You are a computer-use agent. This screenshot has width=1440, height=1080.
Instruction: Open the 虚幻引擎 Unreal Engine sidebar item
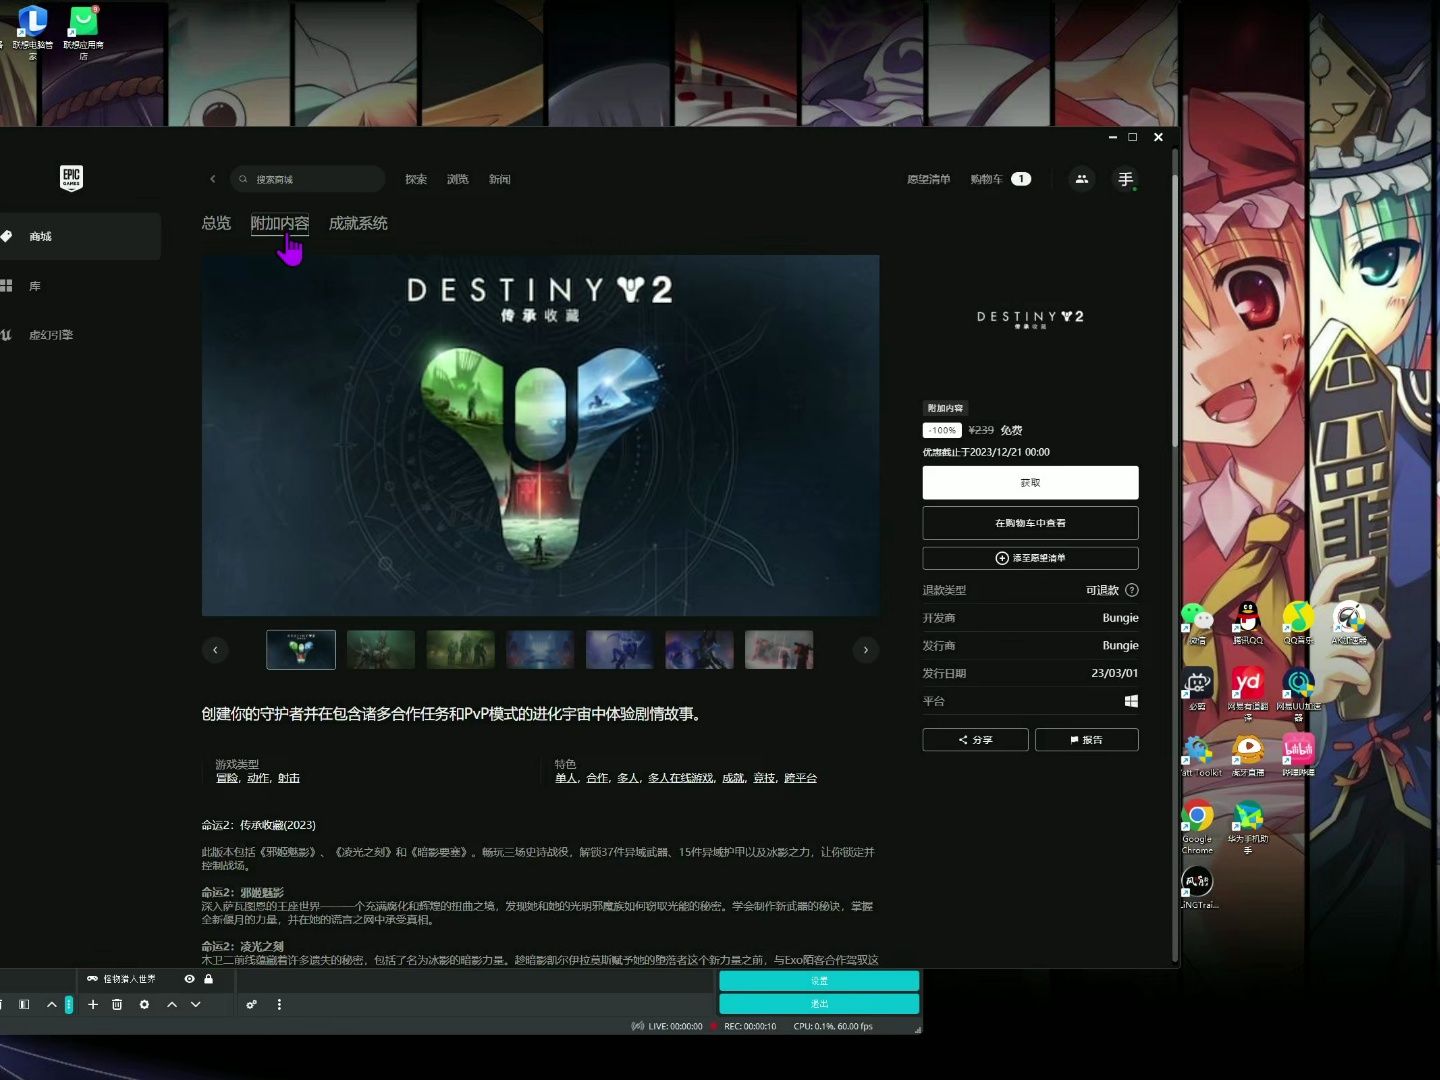pos(80,335)
